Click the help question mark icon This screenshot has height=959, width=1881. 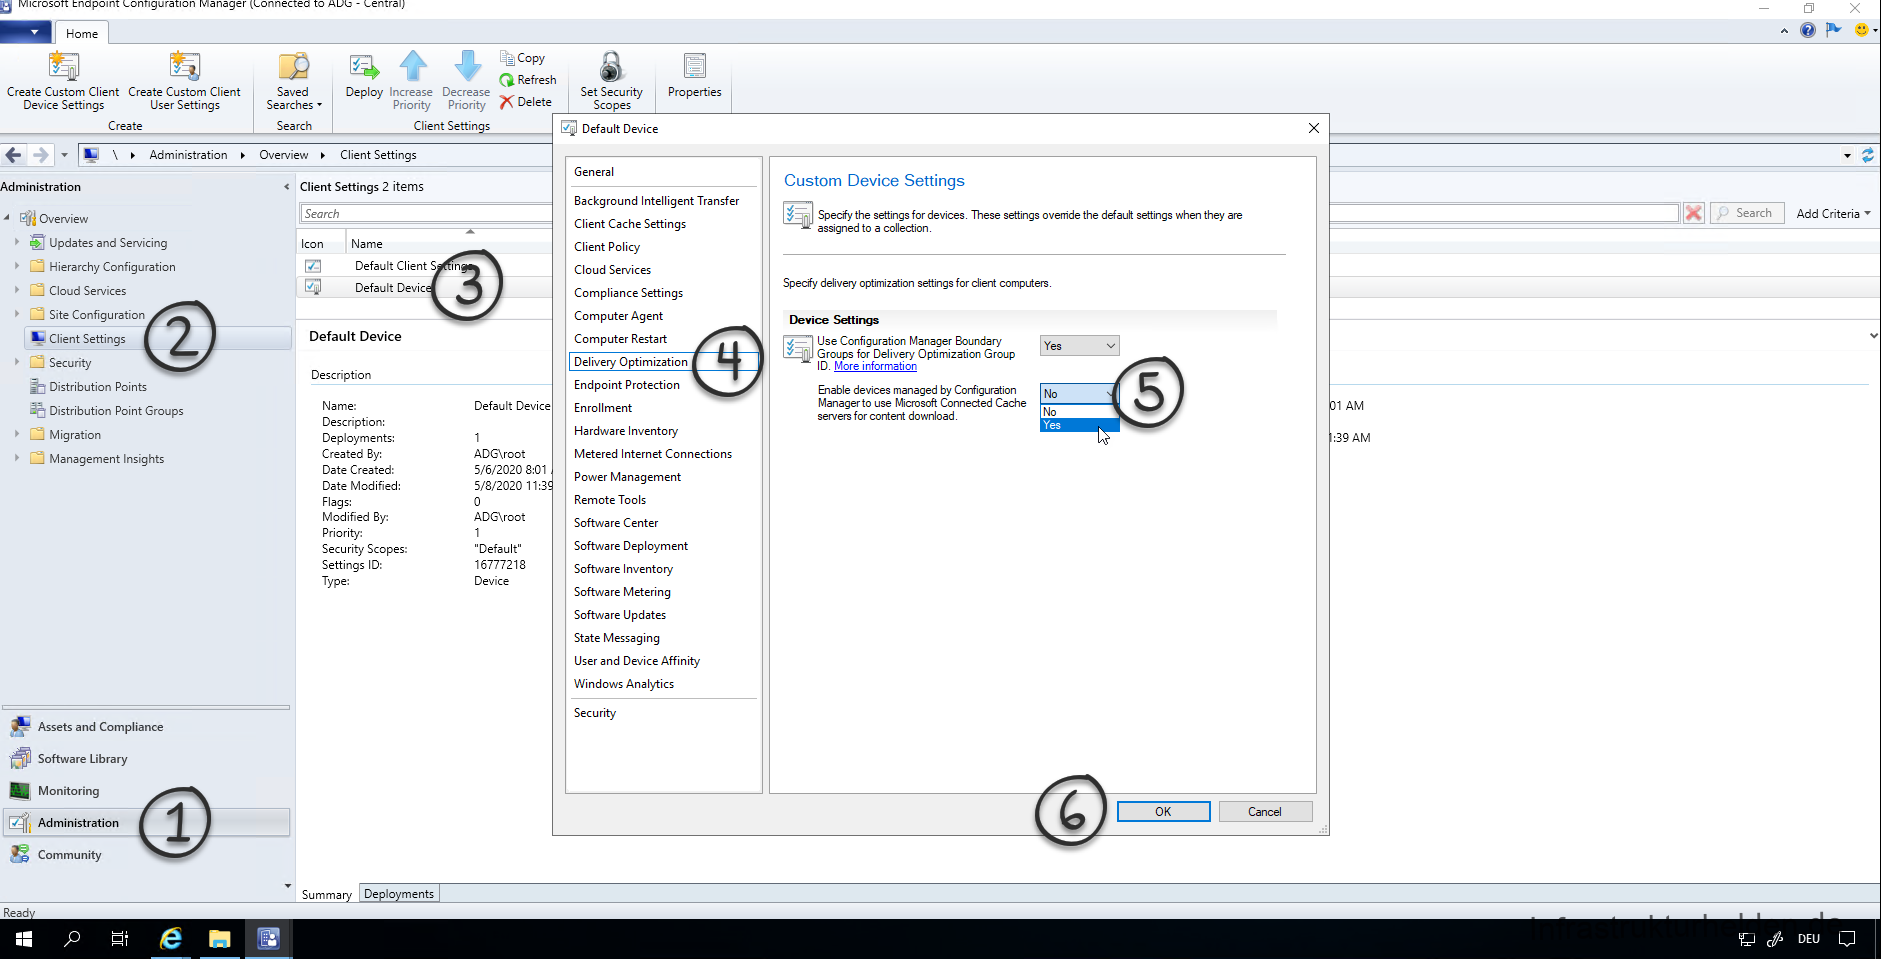pos(1808,30)
